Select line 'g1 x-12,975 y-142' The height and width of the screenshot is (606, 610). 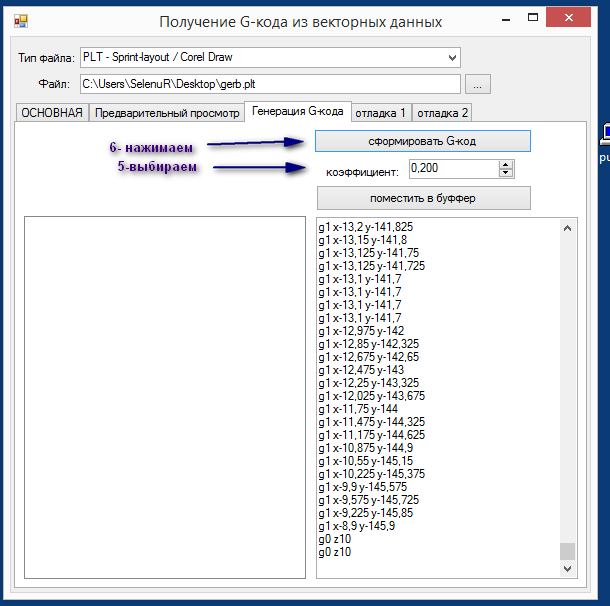pyautogui.click(x=361, y=331)
